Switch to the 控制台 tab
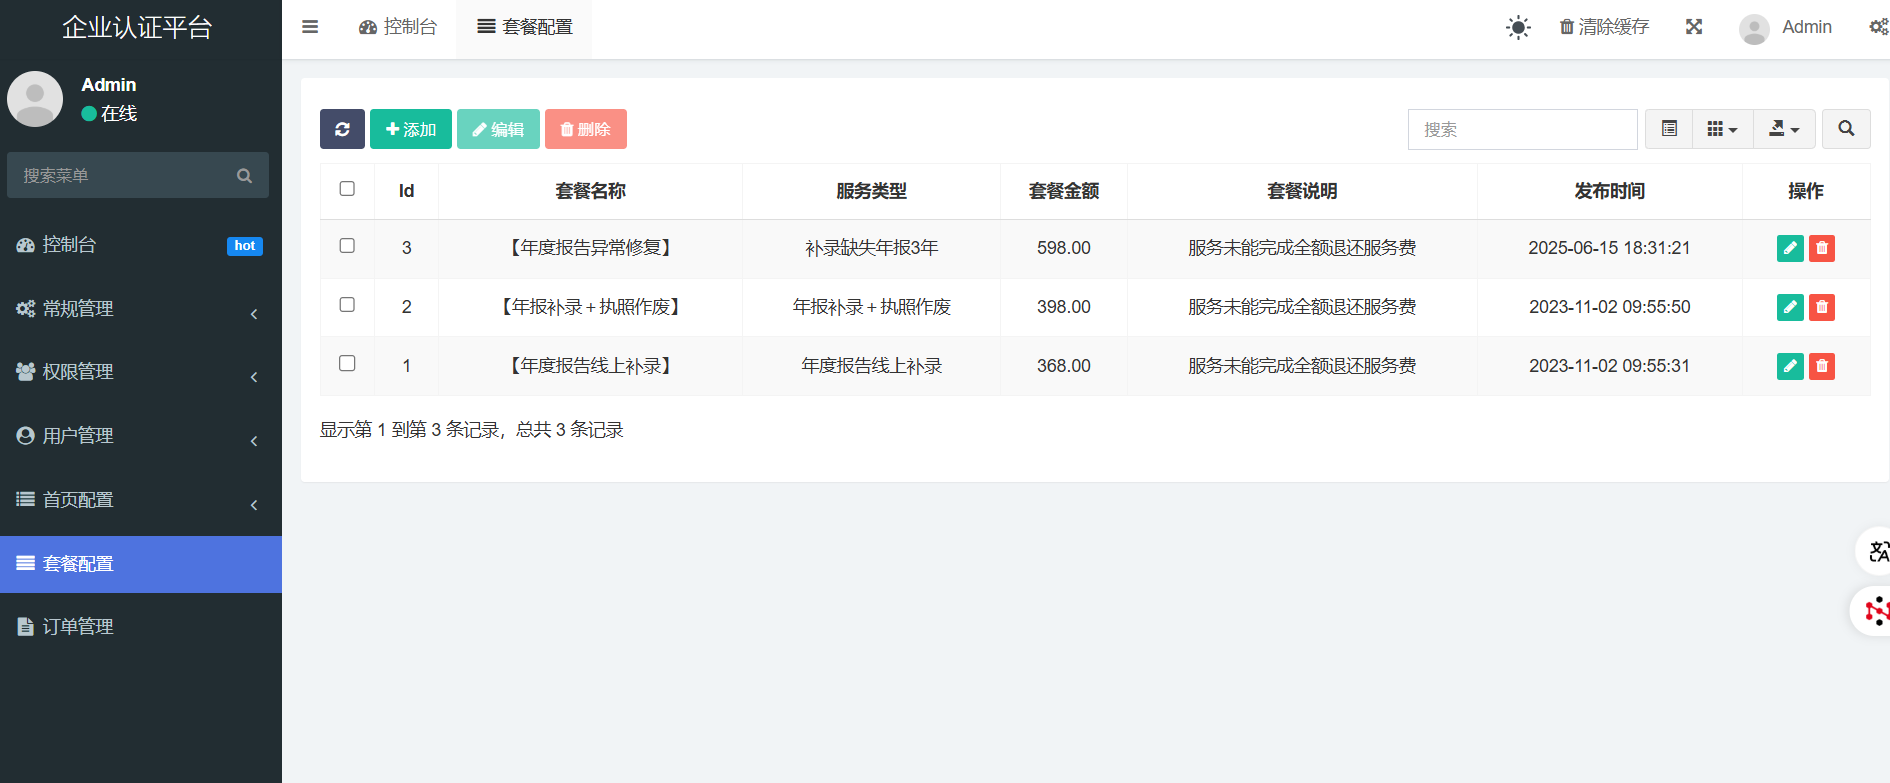This screenshot has height=783, width=1890. pyautogui.click(x=398, y=27)
